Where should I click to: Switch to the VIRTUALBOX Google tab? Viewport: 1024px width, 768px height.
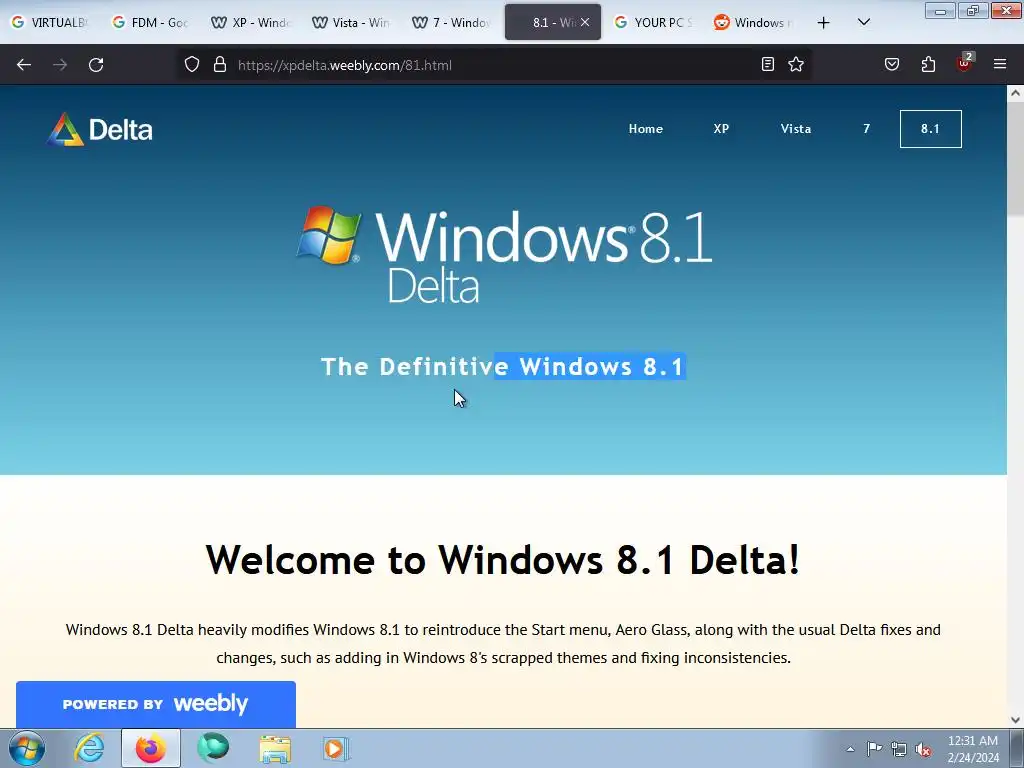tap(50, 23)
